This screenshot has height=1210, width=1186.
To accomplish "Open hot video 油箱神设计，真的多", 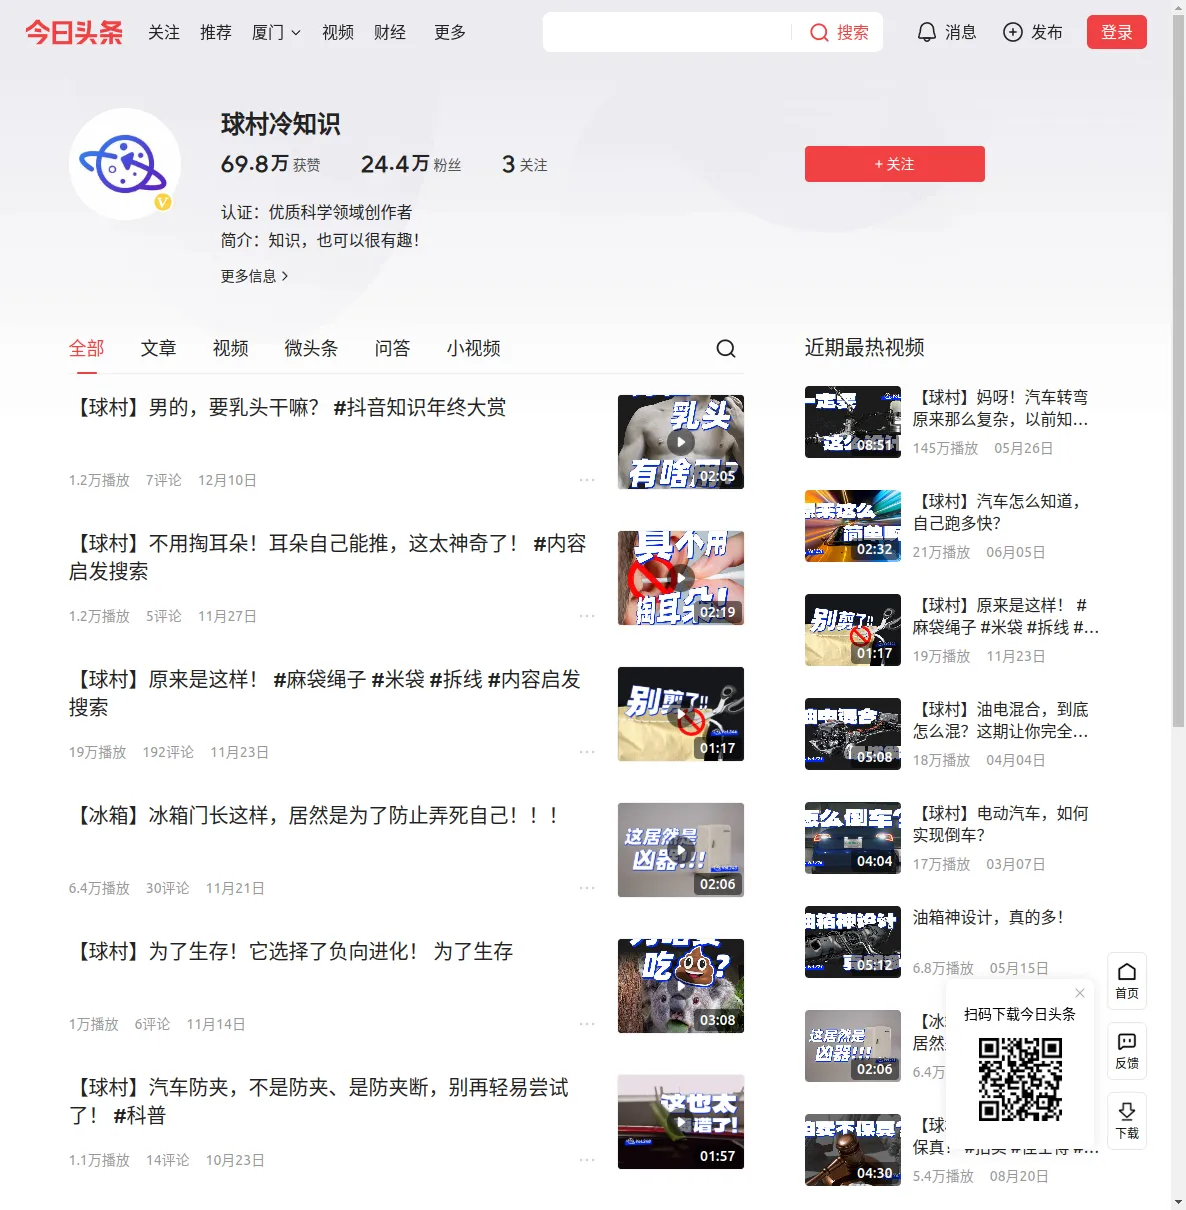I will (x=988, y=917).
